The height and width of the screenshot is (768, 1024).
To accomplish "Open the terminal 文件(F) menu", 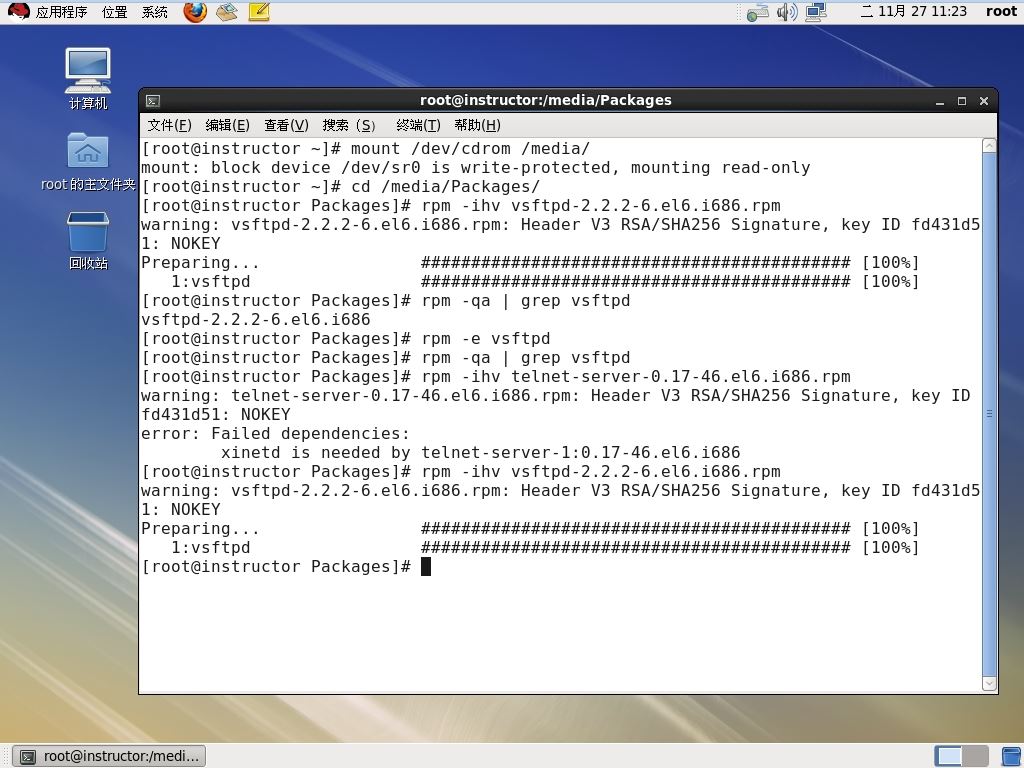I will pos(169,125).
